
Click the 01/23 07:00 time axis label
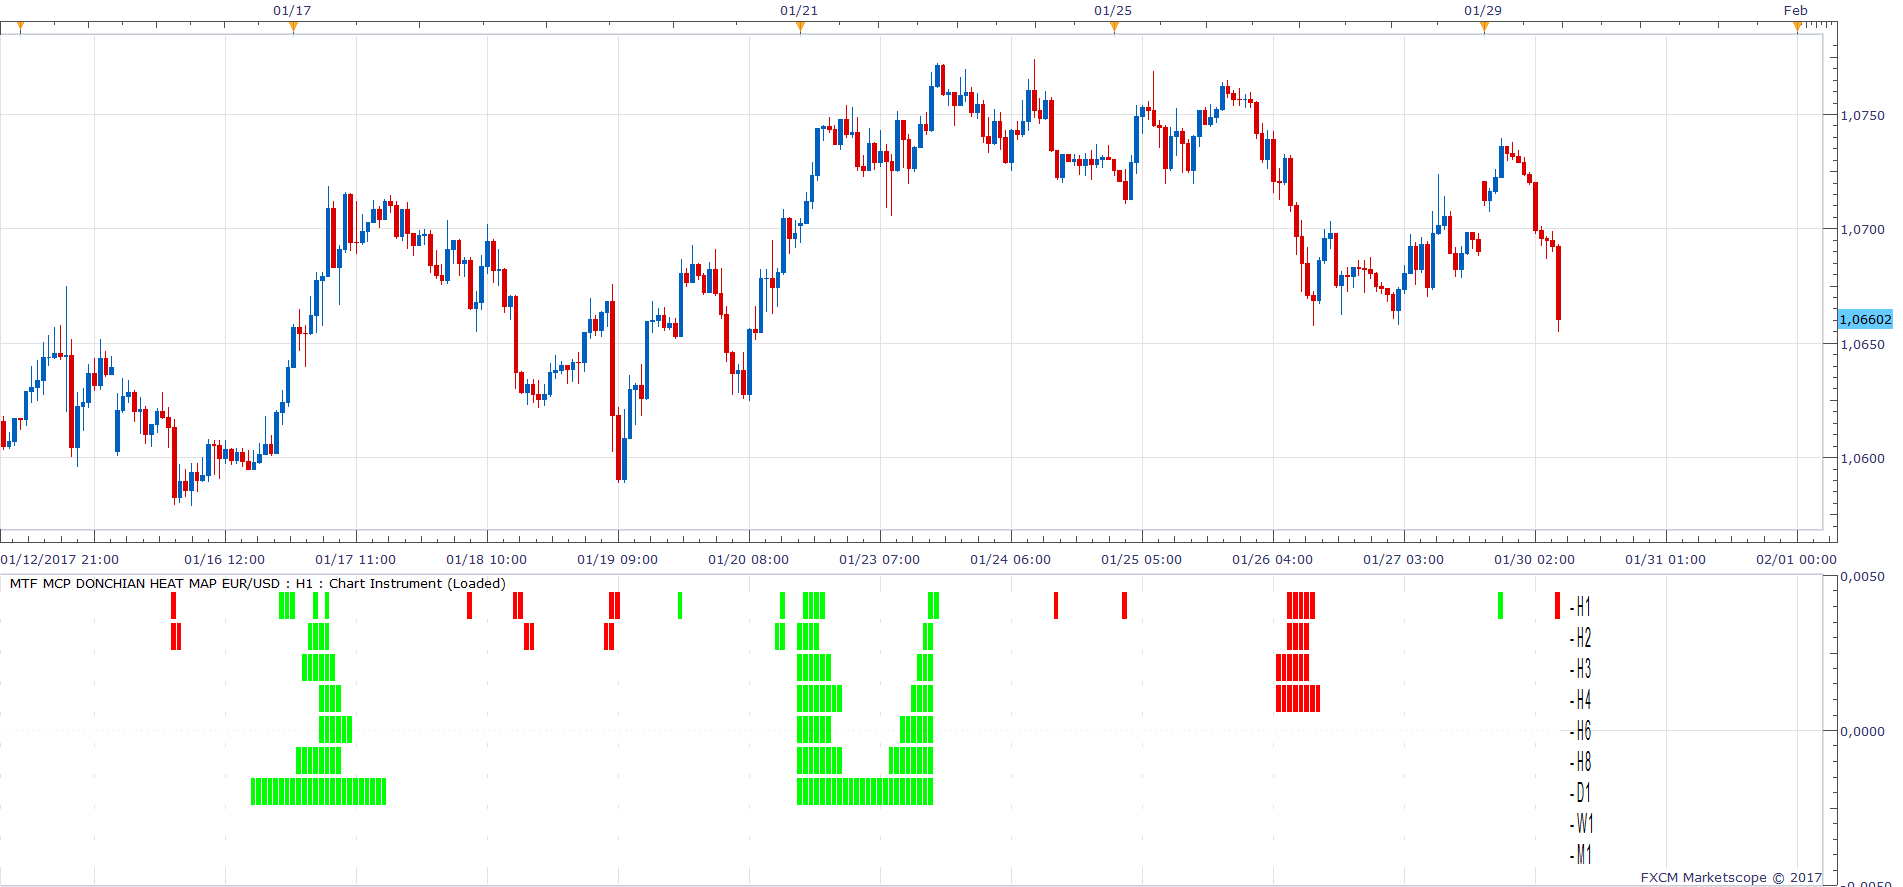pyautogui.click(x=880, y=560)
